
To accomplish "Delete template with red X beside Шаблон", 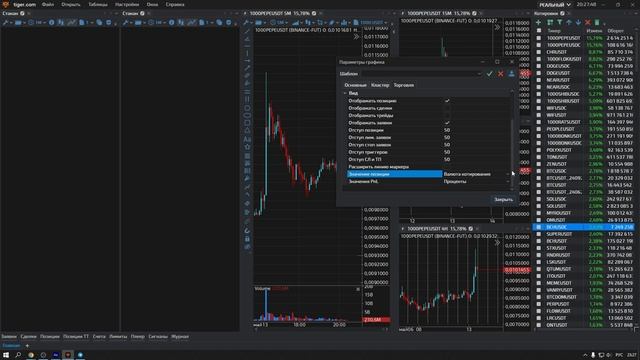I will 500,74.
